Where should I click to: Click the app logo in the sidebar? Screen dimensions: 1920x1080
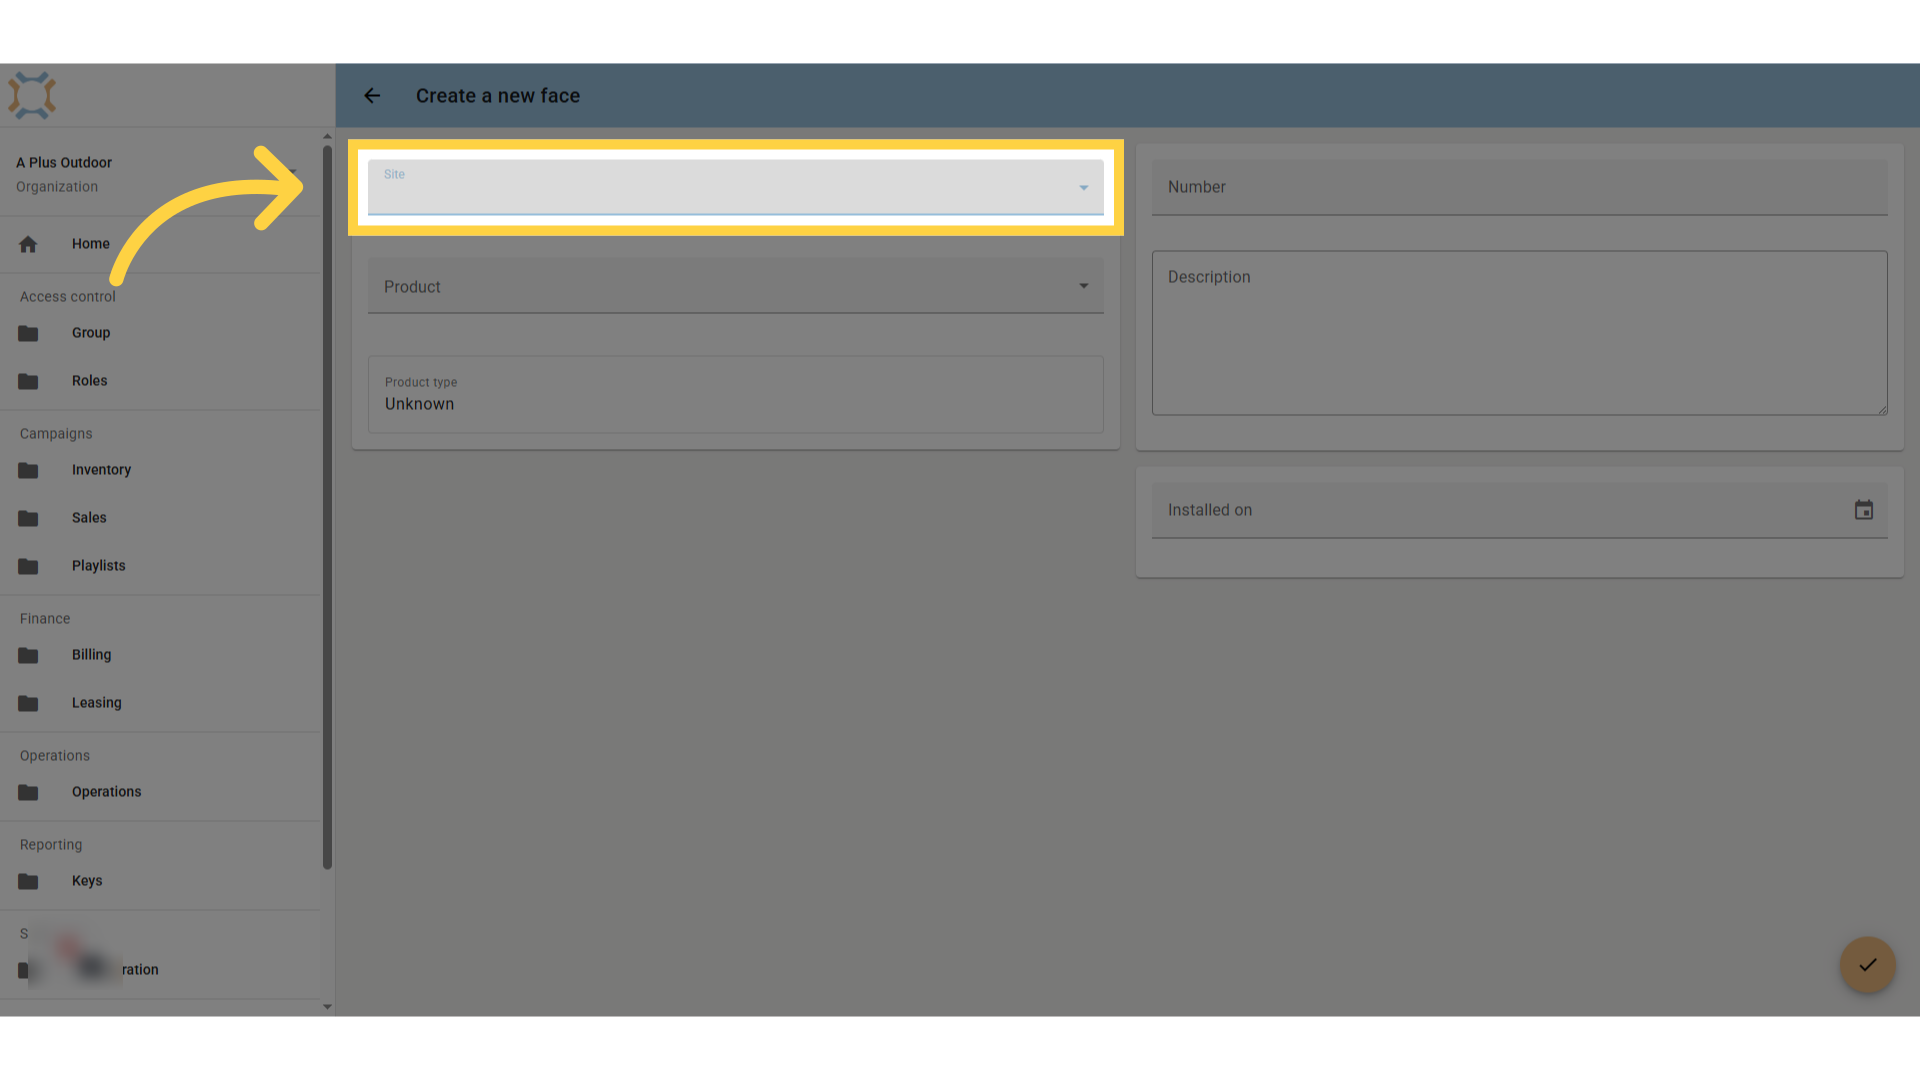coord(32,96)
